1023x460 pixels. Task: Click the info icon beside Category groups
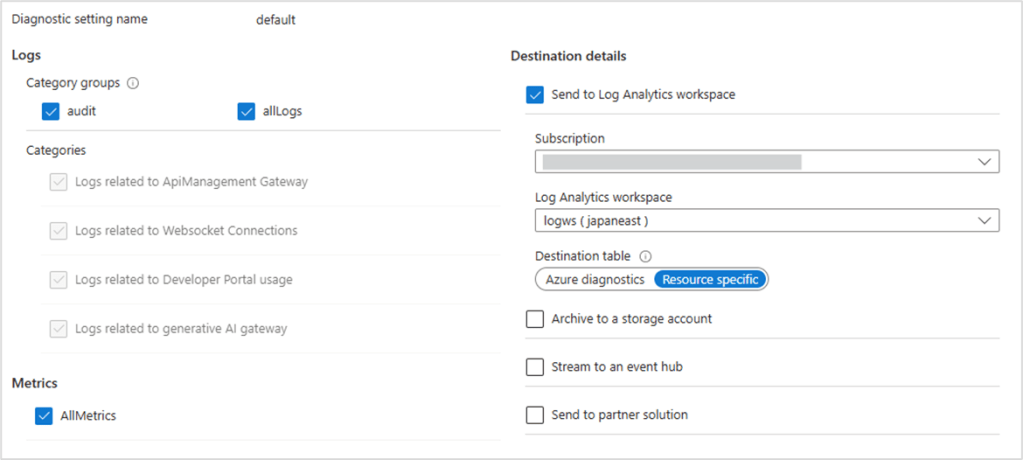click(x=133, y=83)
